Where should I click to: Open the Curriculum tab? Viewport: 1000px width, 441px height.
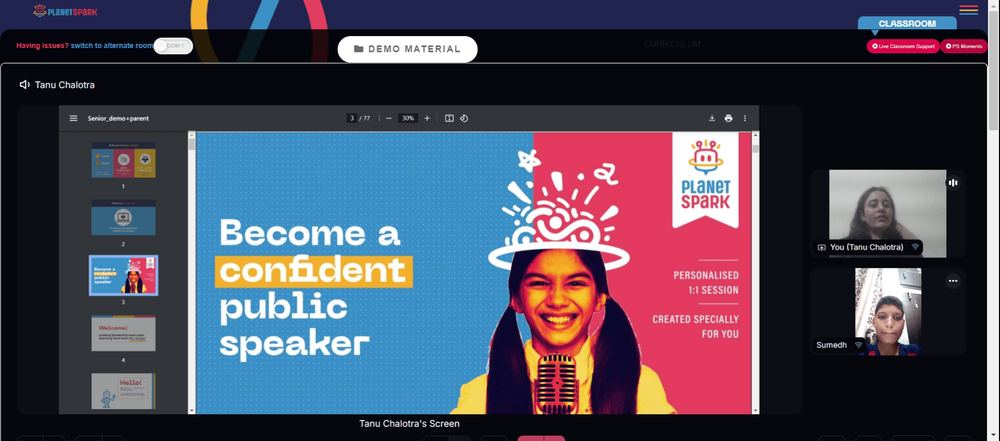[672, 44]
